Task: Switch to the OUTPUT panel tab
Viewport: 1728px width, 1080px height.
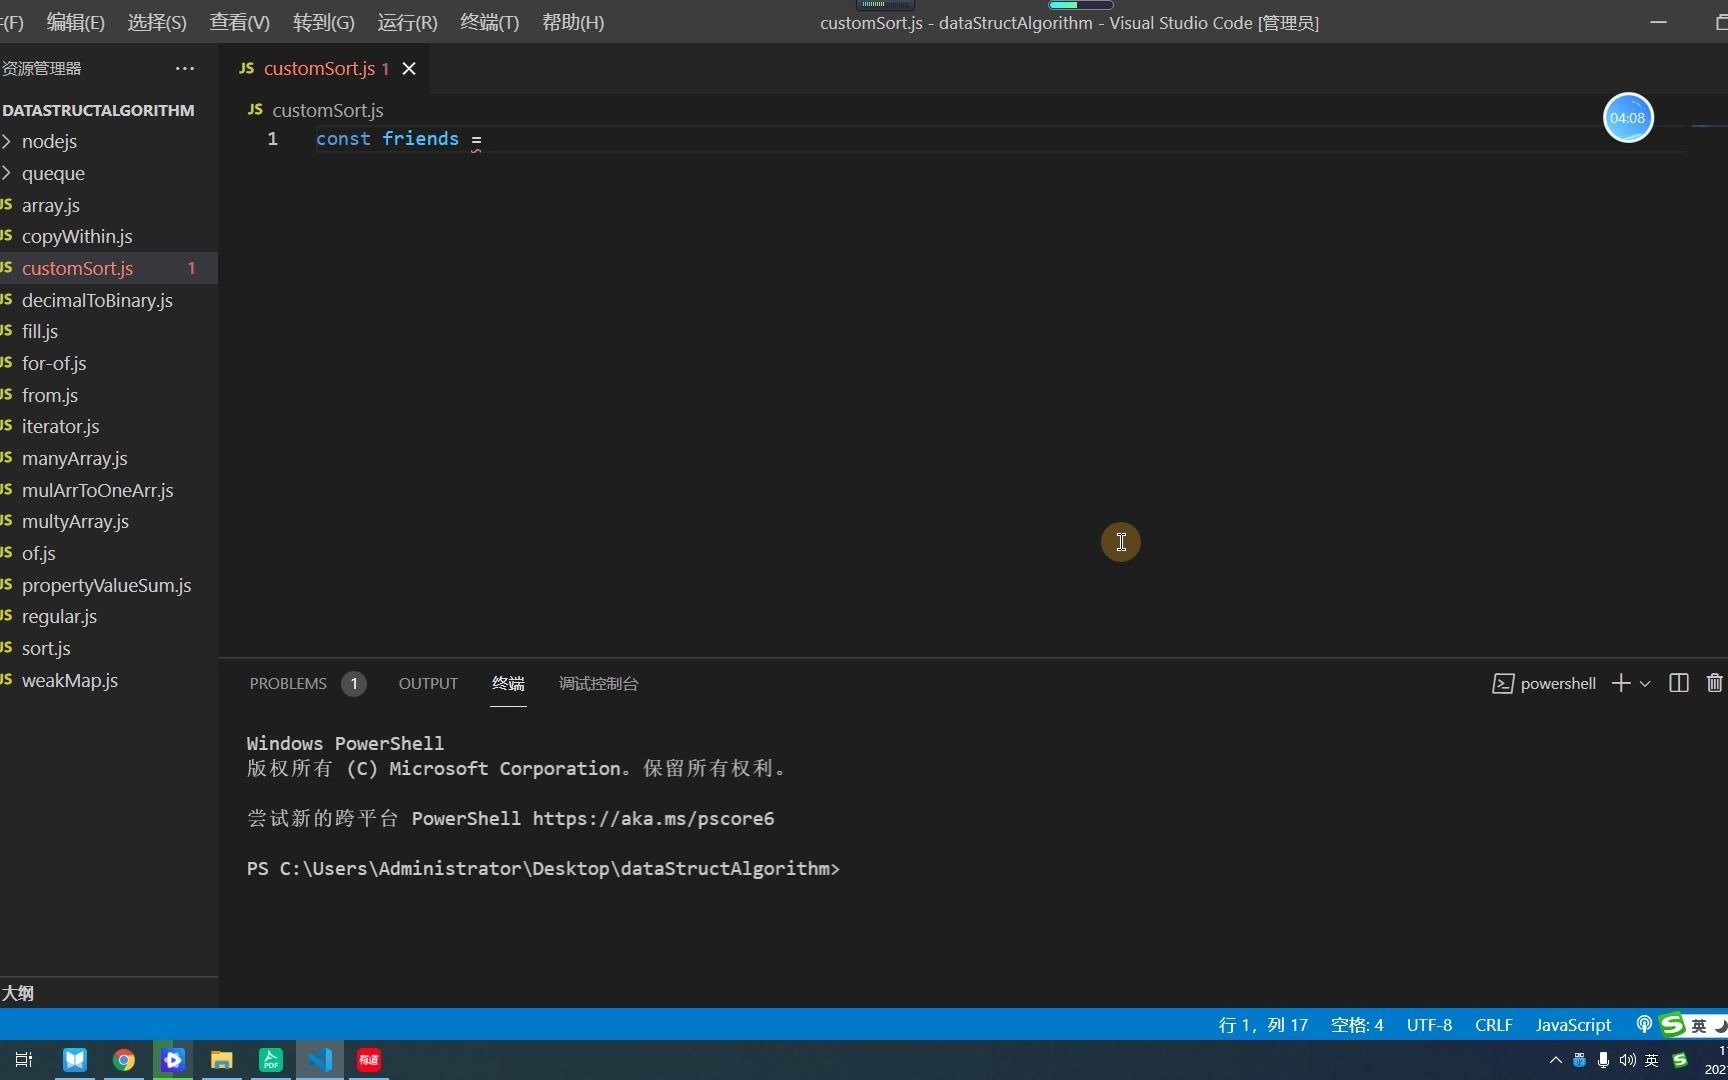Action: (428, 683)
